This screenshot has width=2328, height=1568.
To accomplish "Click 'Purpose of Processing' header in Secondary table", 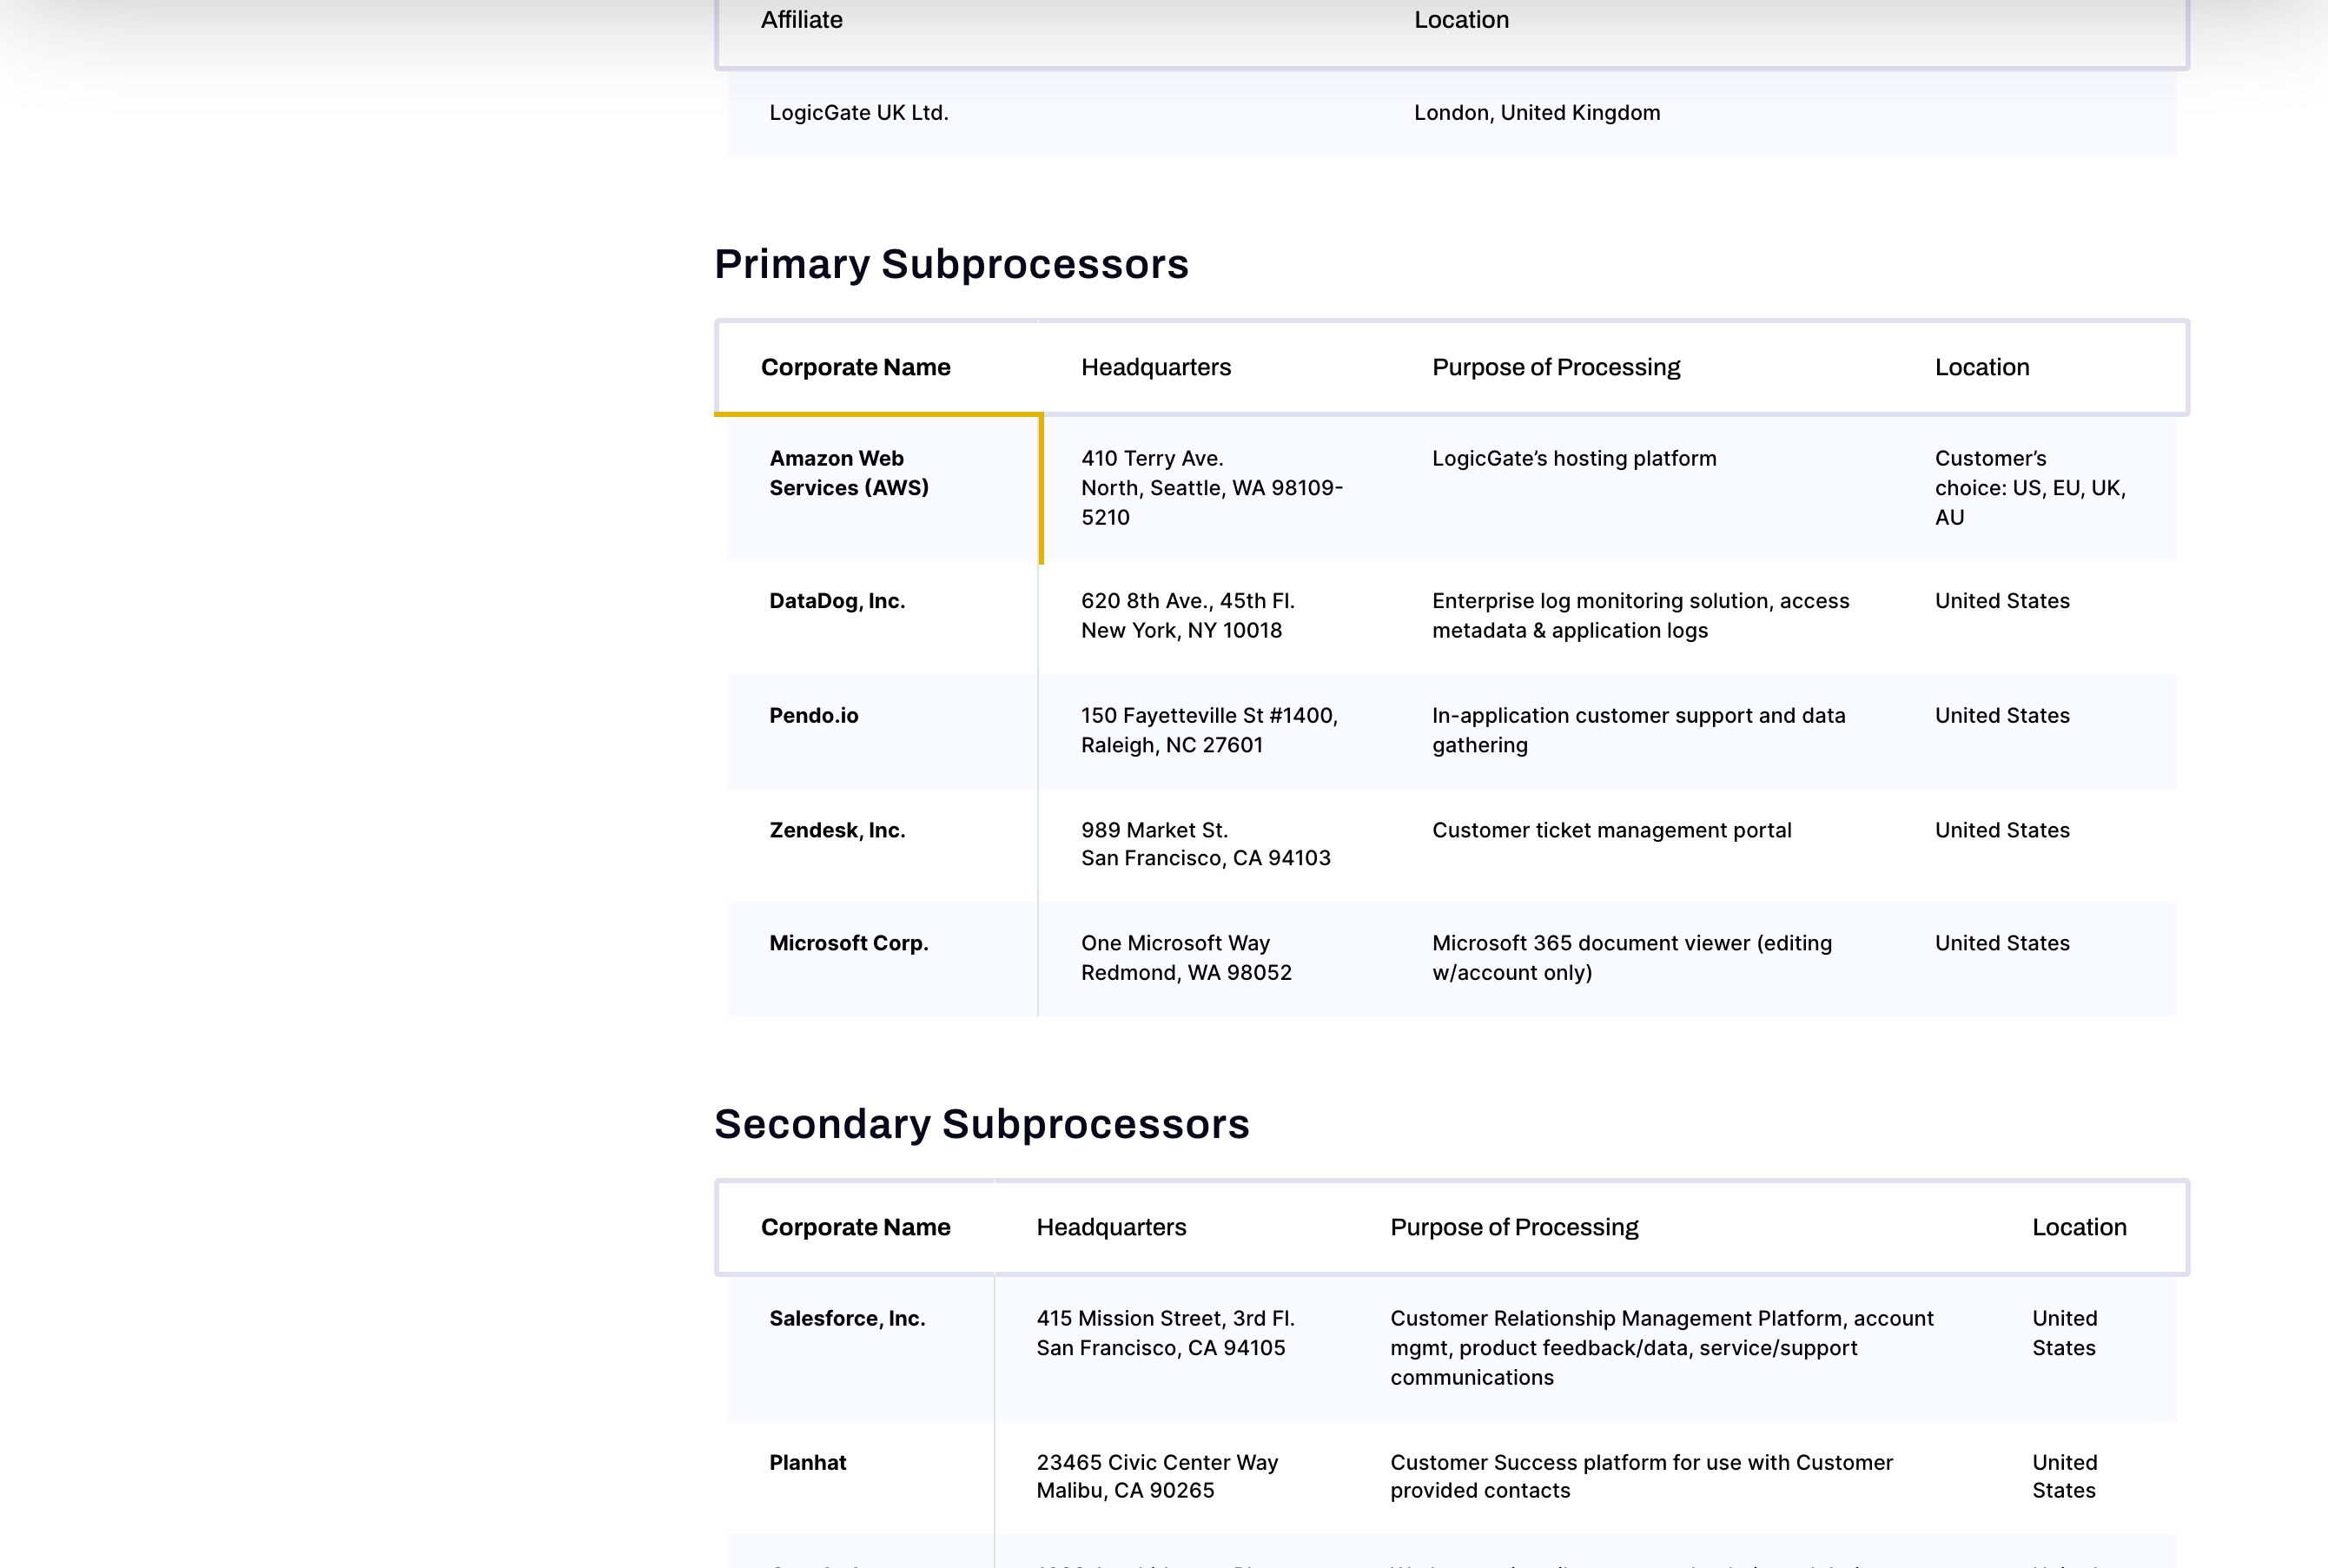I will pos(1514,1227).
